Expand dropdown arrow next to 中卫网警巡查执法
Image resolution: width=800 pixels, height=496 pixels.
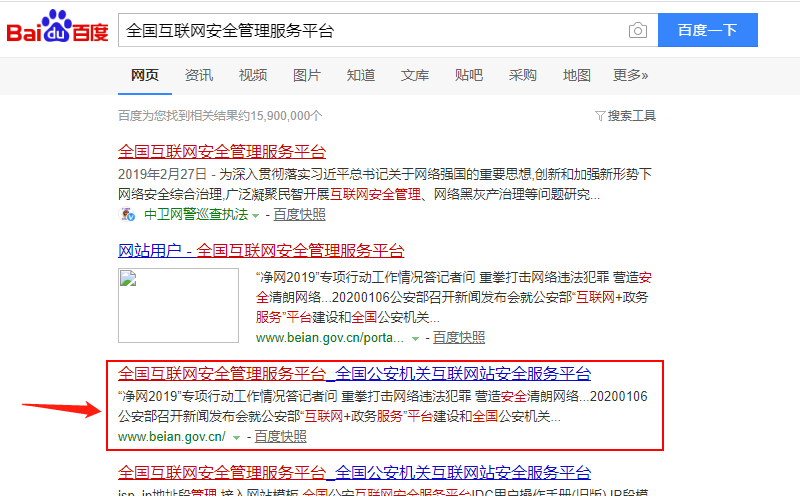[256, 216]
